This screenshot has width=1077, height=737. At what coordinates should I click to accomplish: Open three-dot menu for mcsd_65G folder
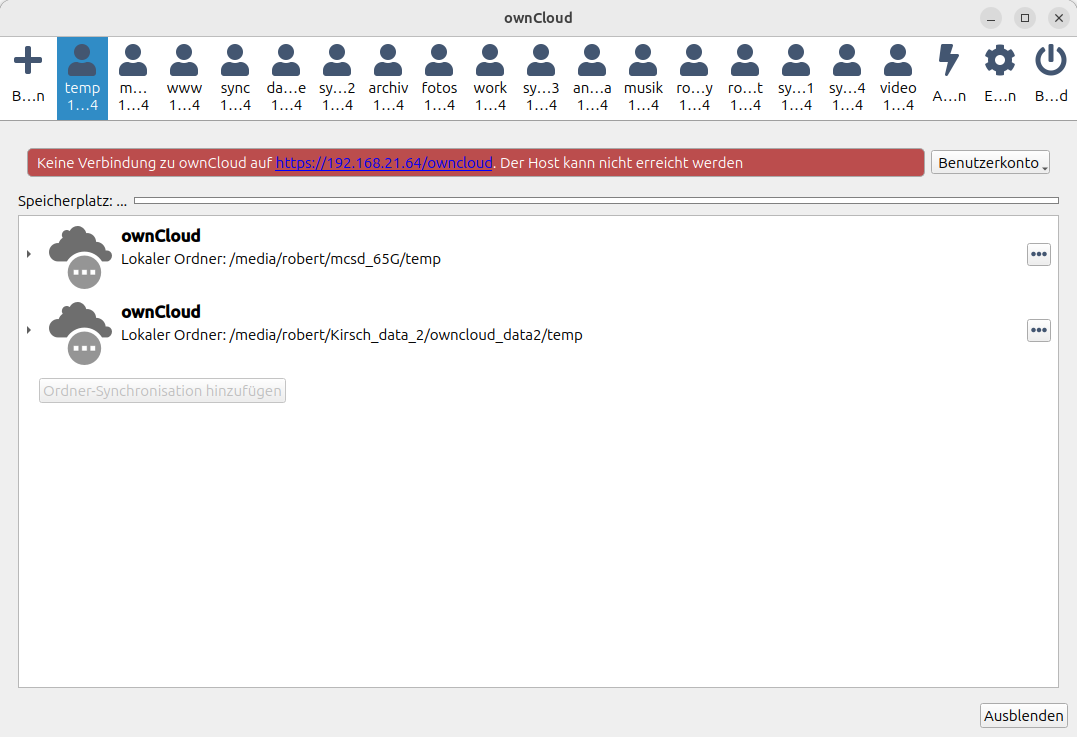pyautogui.click(x=1039, y=255)
